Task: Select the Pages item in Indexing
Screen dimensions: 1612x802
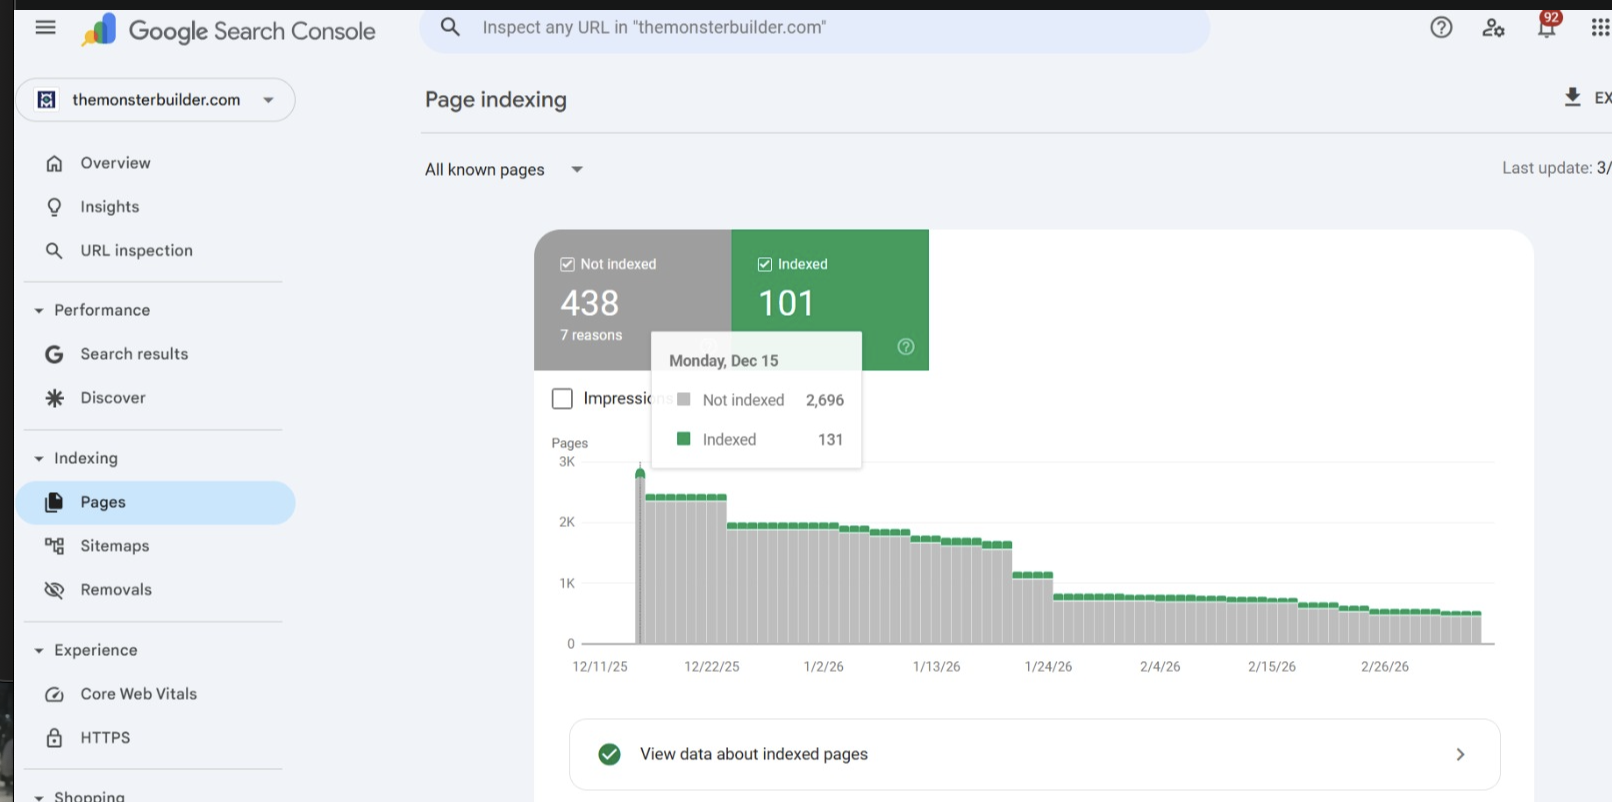Action: (155, 502)
